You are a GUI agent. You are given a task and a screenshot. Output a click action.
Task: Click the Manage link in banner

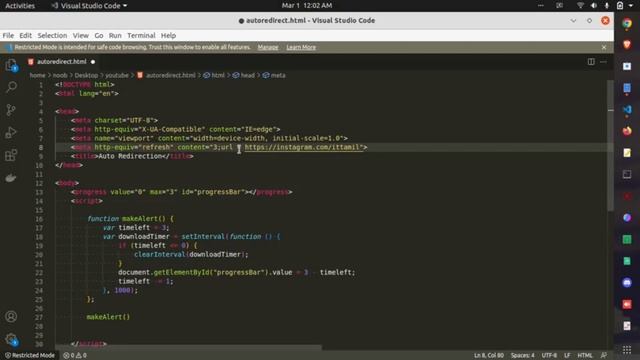click(x=268, y=47)
